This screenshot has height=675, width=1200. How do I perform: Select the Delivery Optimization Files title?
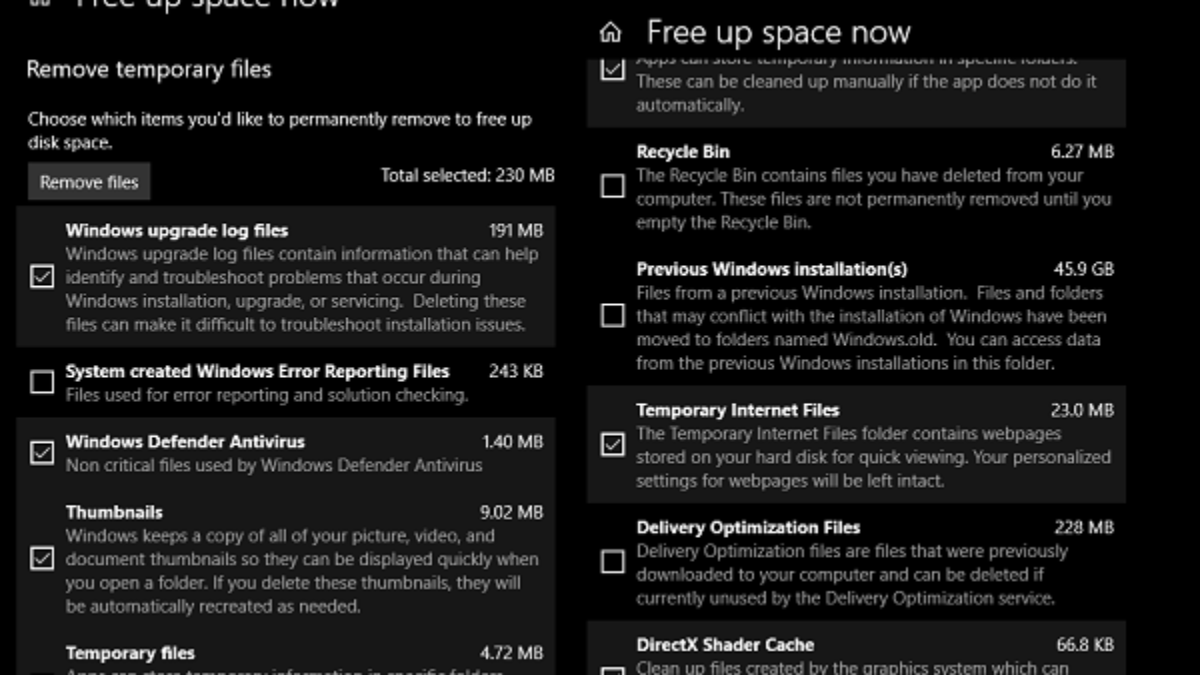click(748, 527)
